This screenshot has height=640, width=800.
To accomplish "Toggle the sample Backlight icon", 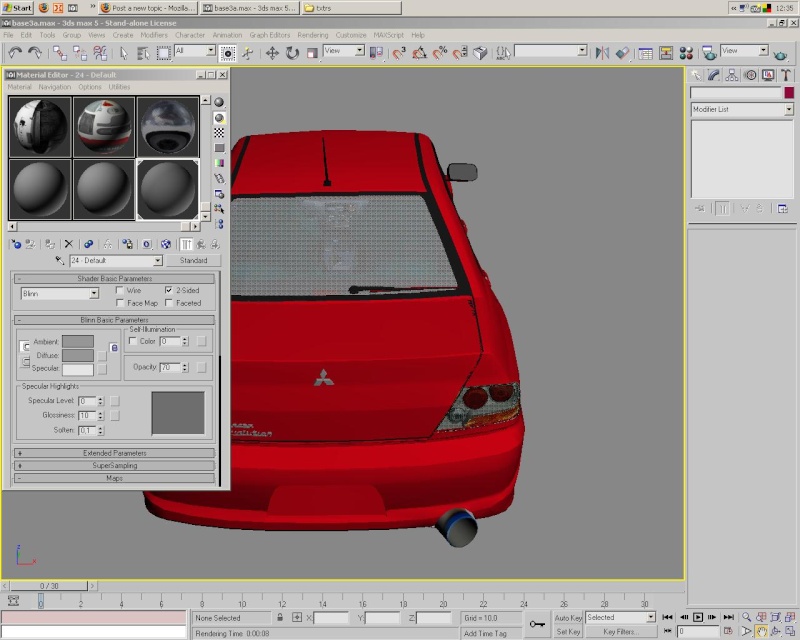I will tap(219, 118).
